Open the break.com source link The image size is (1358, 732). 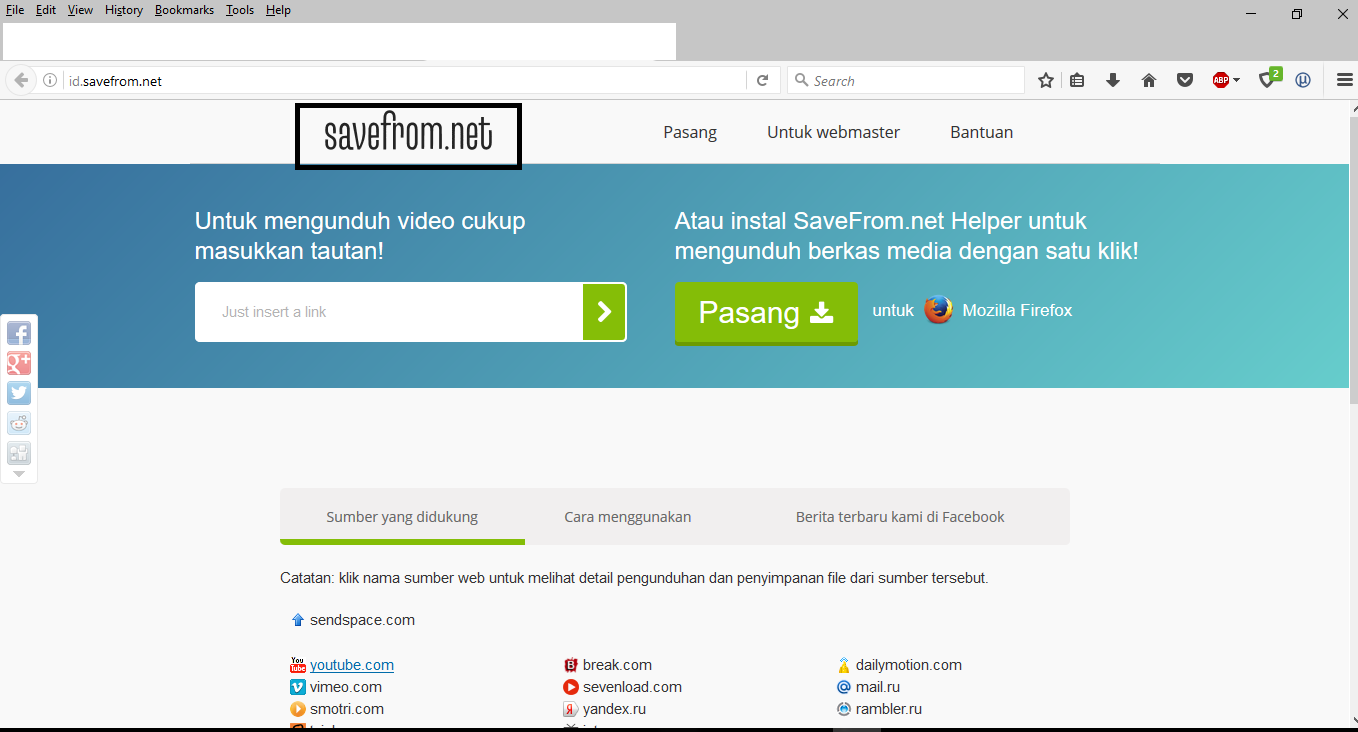coord(617,665)
